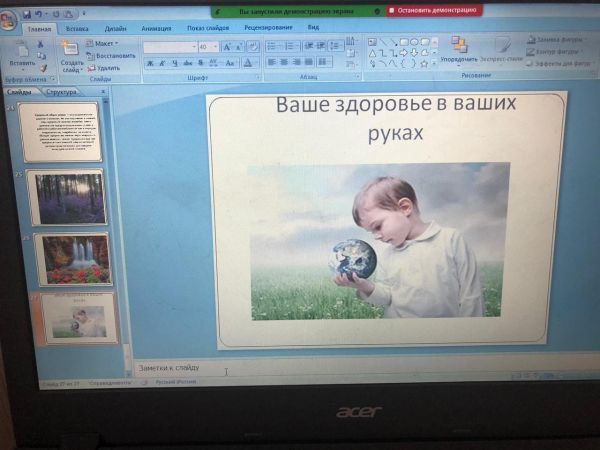Toggle bold text formatting
Viewport: 600px width, 450px height.
point(149,63)
